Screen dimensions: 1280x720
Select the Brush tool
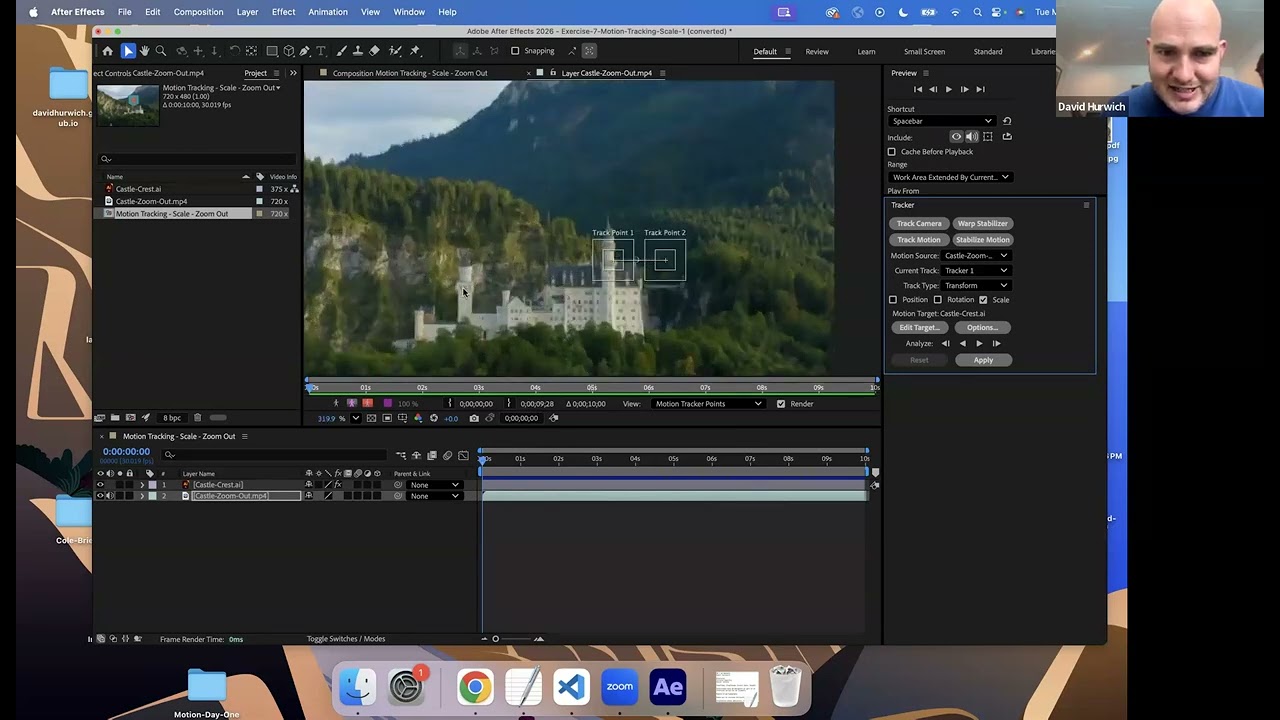[x=342, y=51]
